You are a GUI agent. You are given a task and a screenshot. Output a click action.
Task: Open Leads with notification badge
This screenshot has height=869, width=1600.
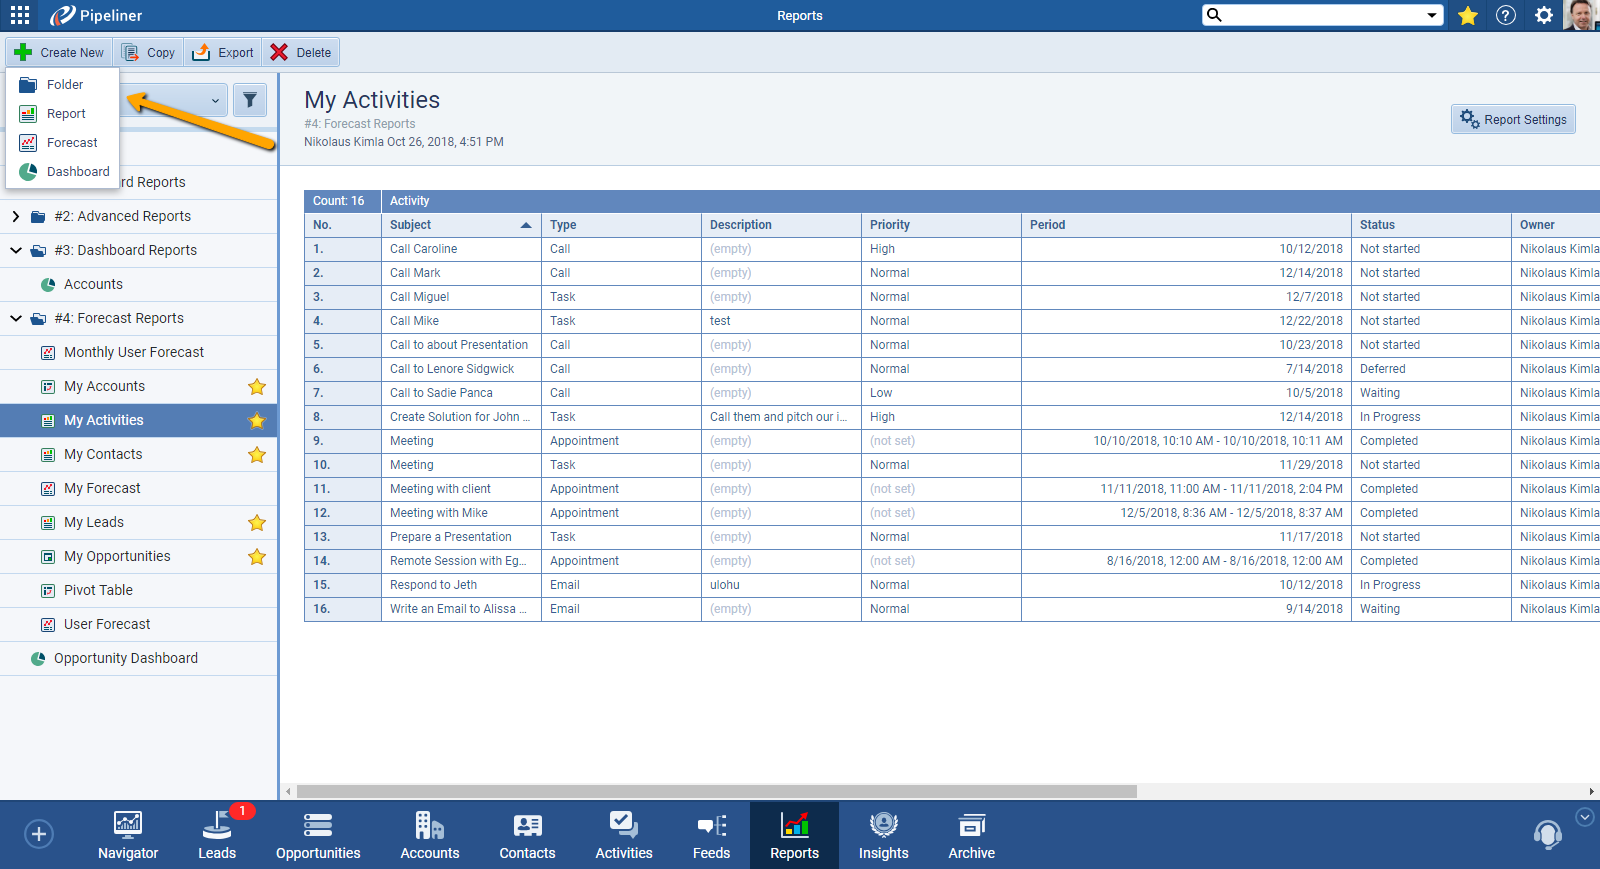pos(217,835)
